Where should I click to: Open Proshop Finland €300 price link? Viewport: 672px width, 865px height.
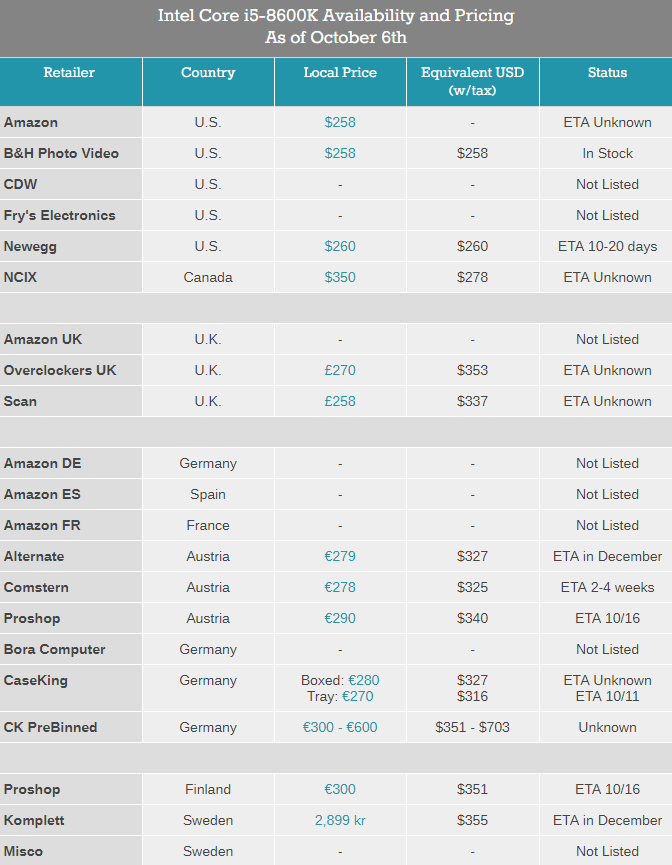tap(340, 789)
